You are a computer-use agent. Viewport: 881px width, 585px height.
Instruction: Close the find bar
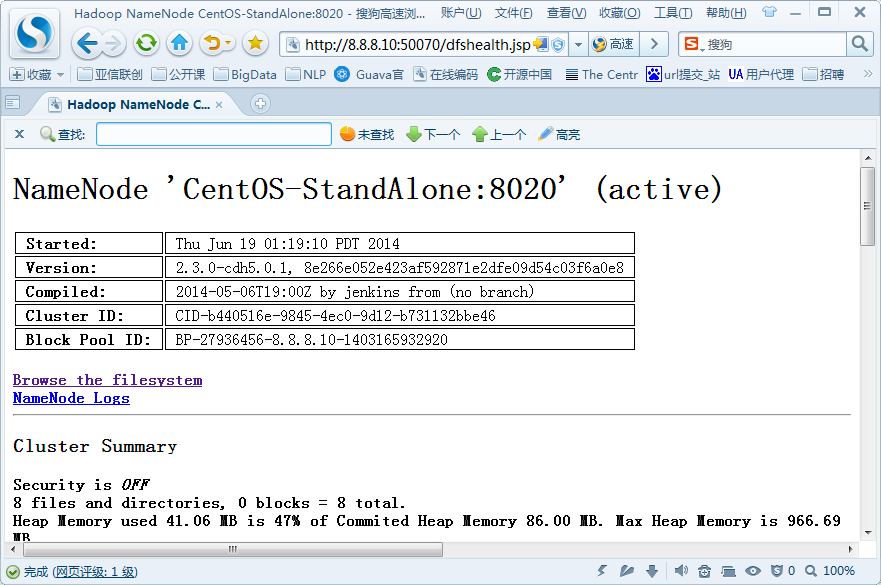[x=19, y=134]
